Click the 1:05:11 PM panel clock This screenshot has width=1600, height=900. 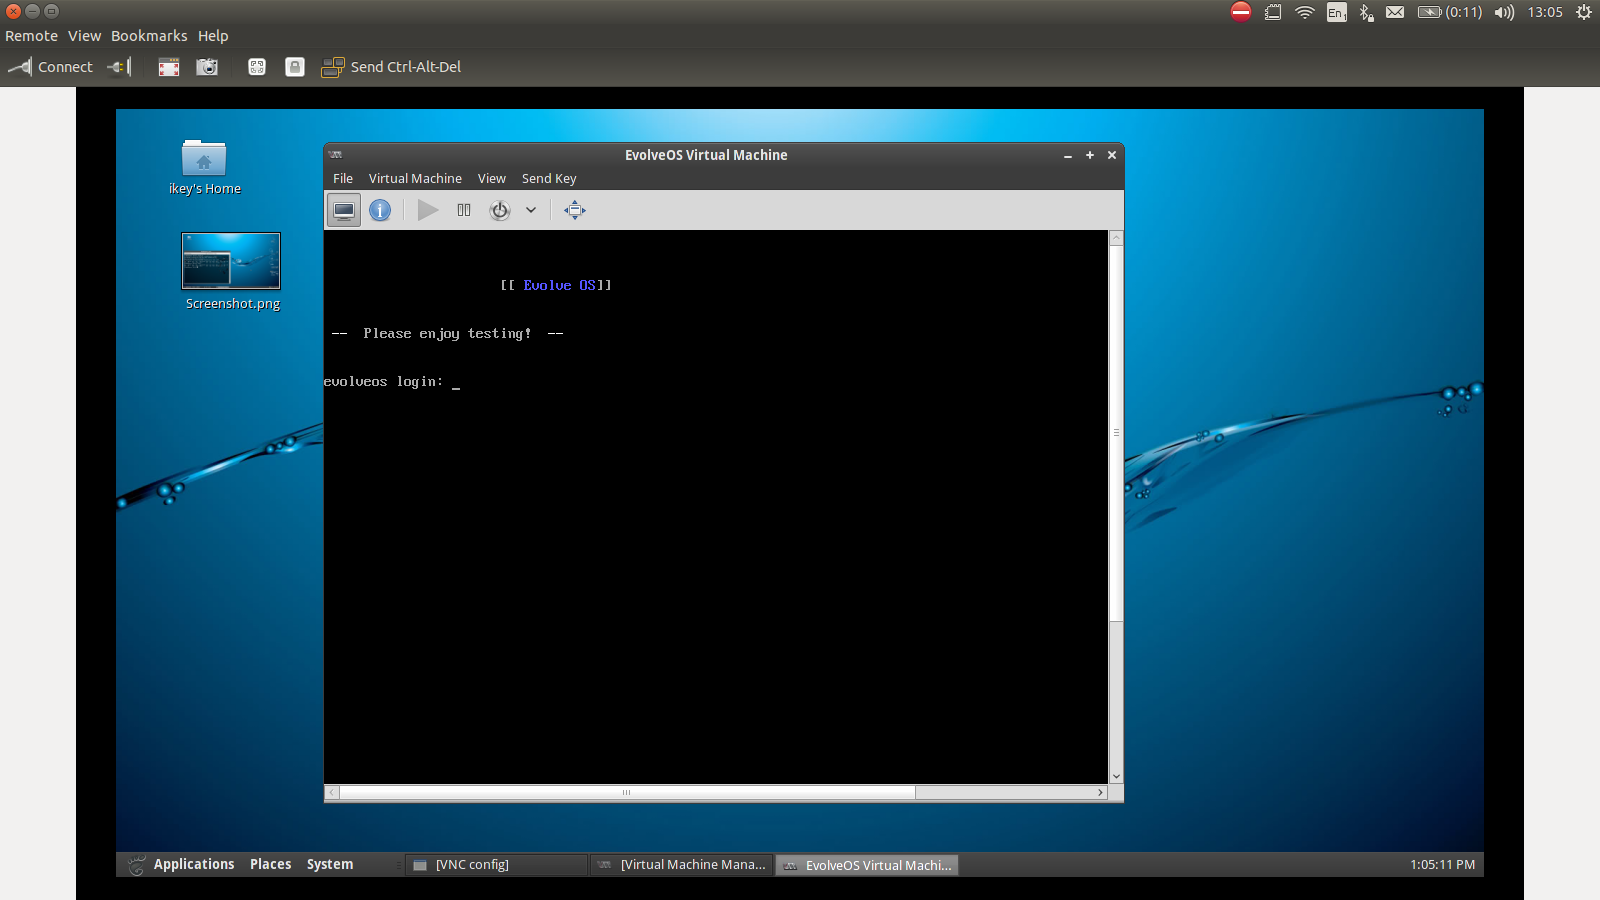point(1442,864)
